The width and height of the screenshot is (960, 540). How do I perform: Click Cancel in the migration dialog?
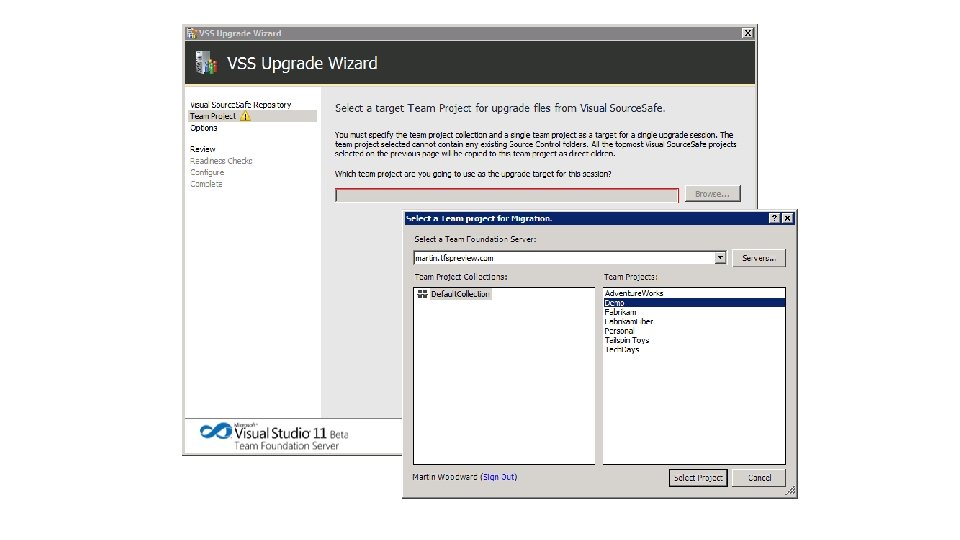[x=759, y=478]
